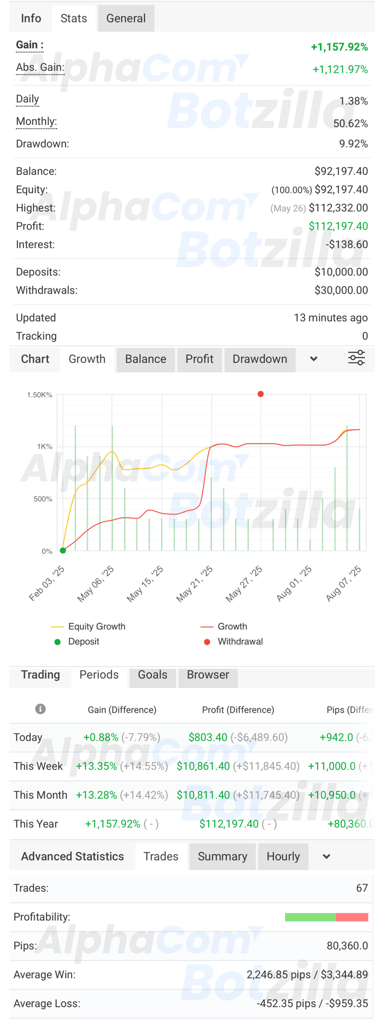Screen dimensions: 375x1021
Task: Open the Stats tab
Action: click(x=74, y=18)
